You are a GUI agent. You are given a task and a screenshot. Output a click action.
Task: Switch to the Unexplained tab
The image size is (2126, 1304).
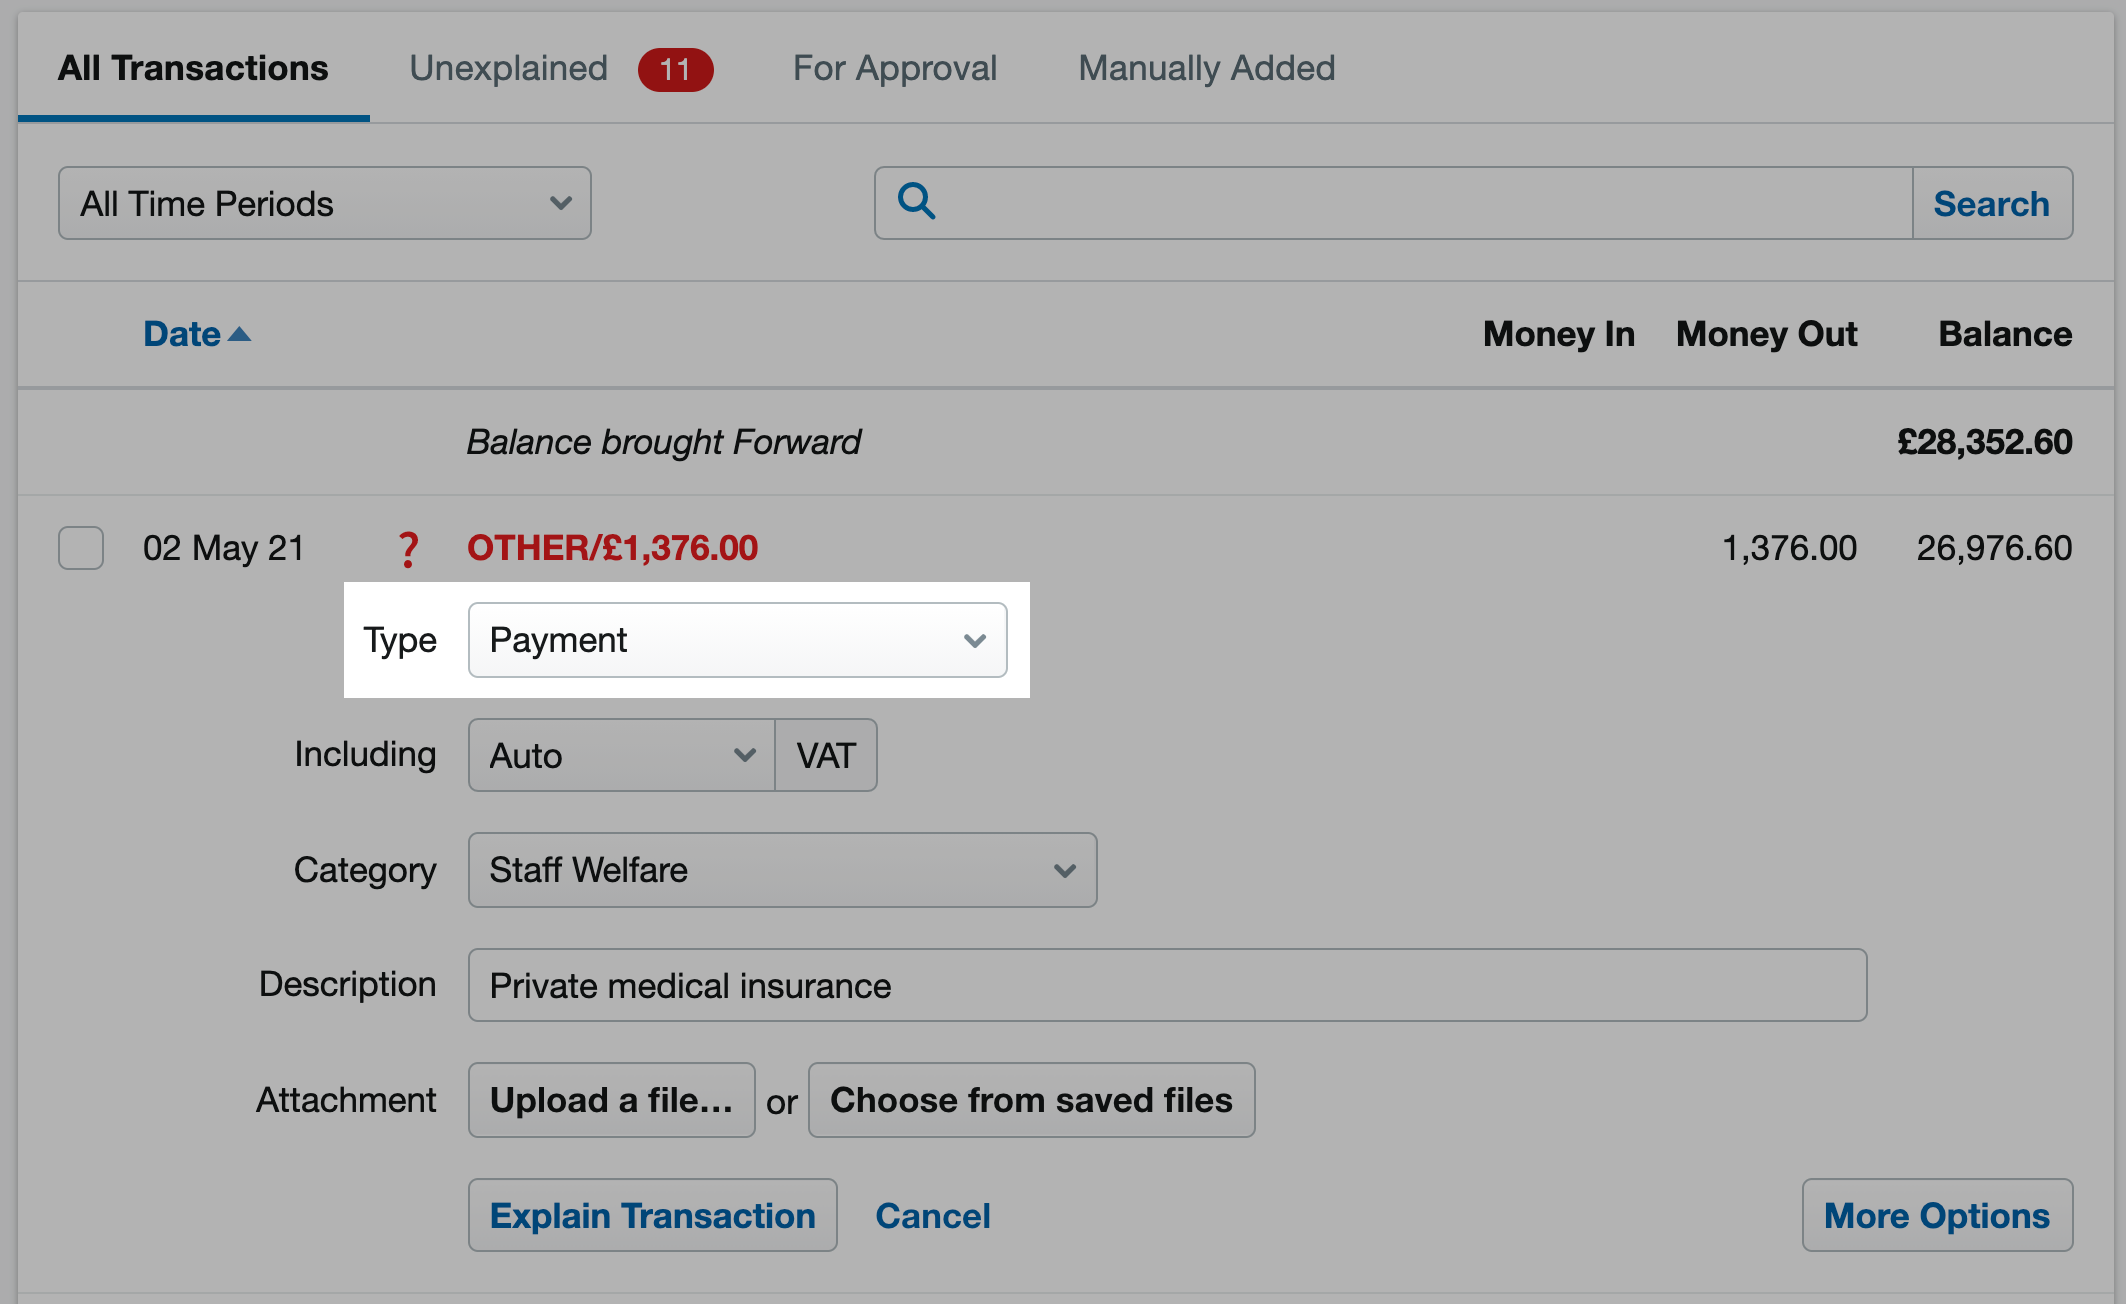tap(508, 68)
